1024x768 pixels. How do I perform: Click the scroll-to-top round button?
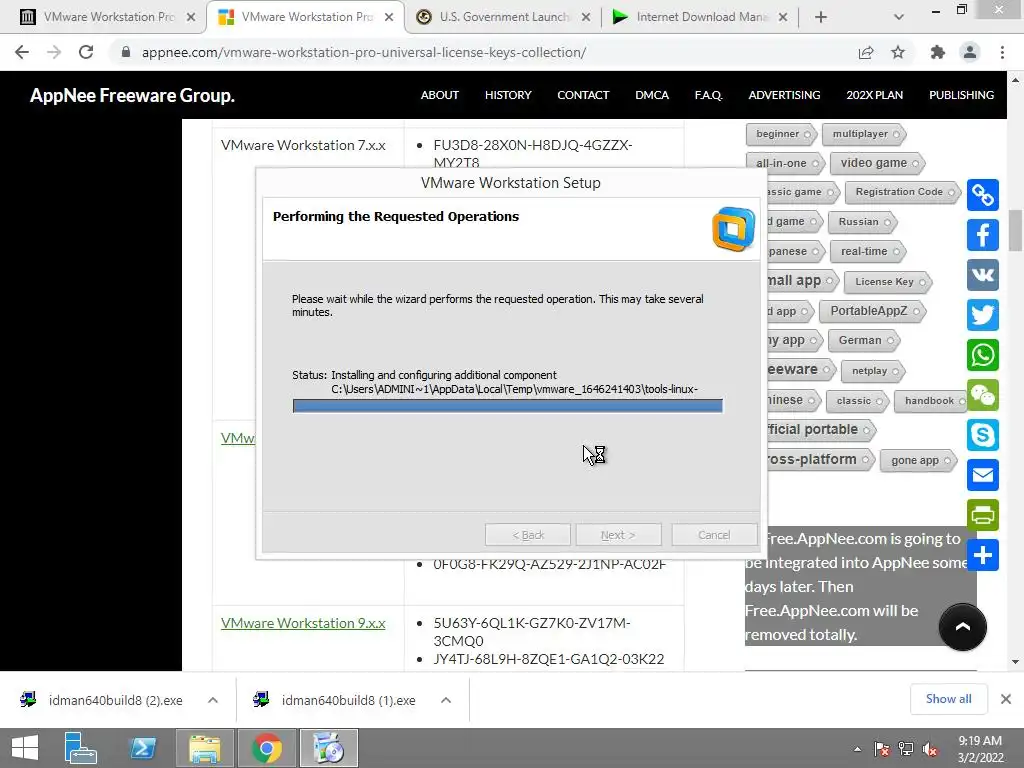pos(963,627)
